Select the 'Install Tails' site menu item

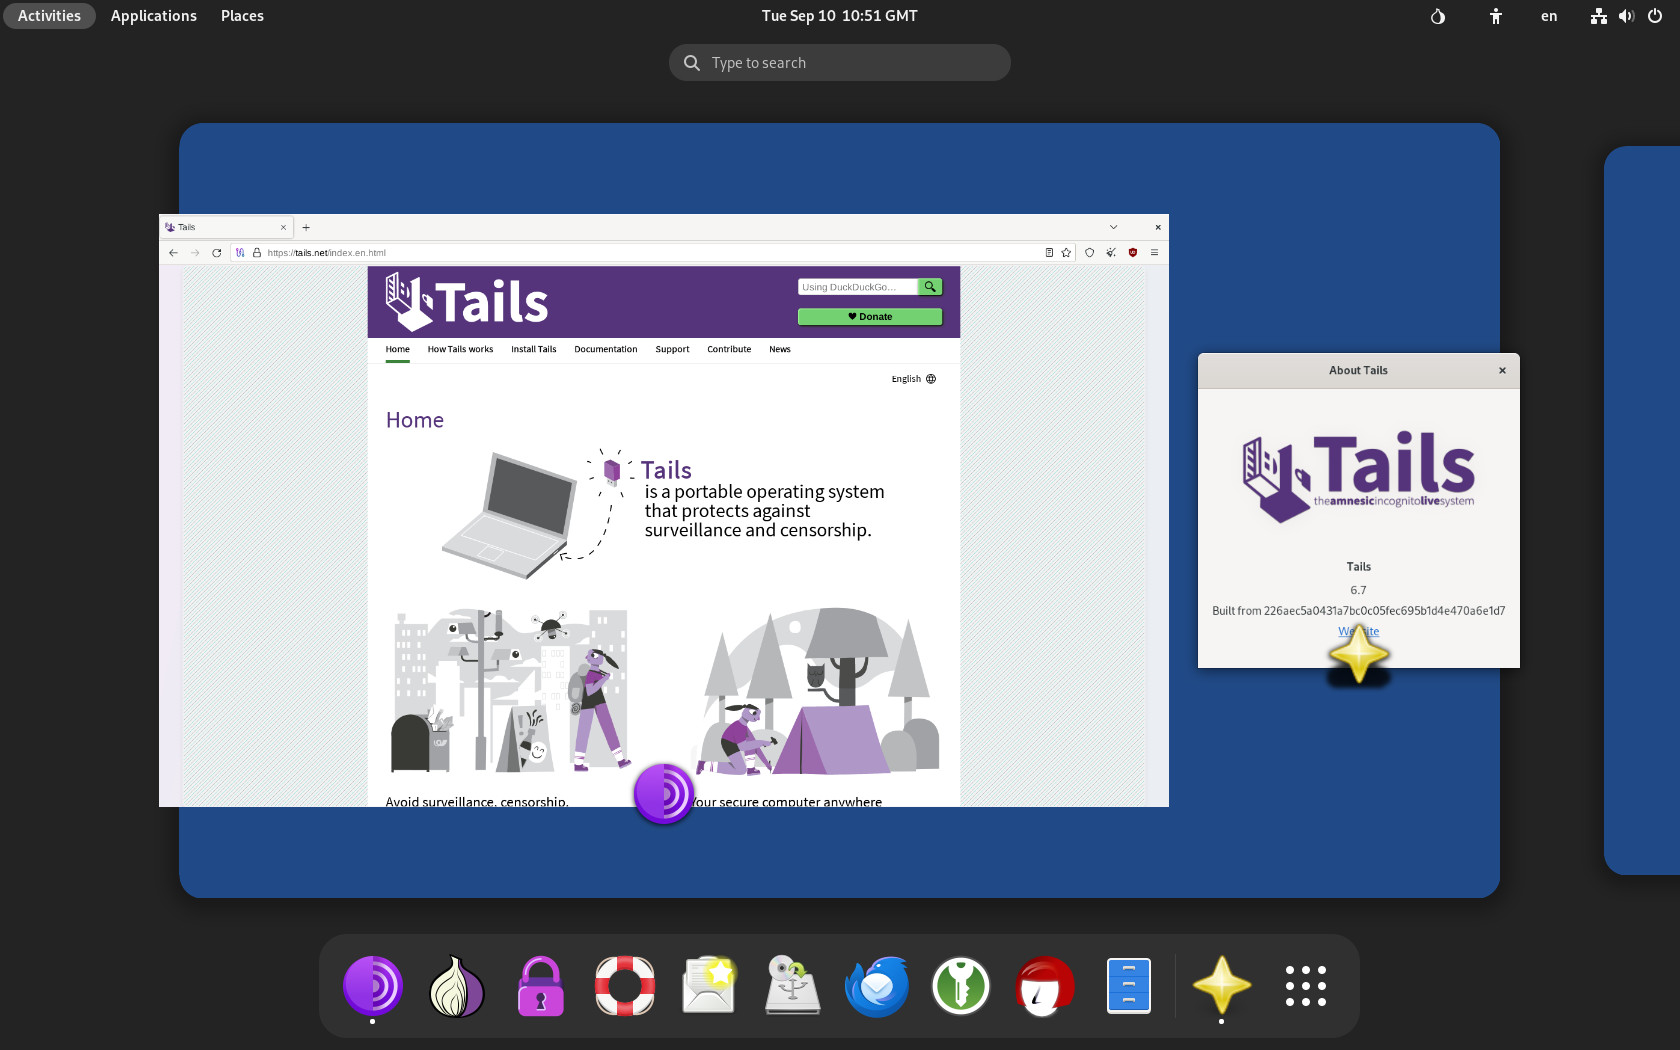point(533,349)
